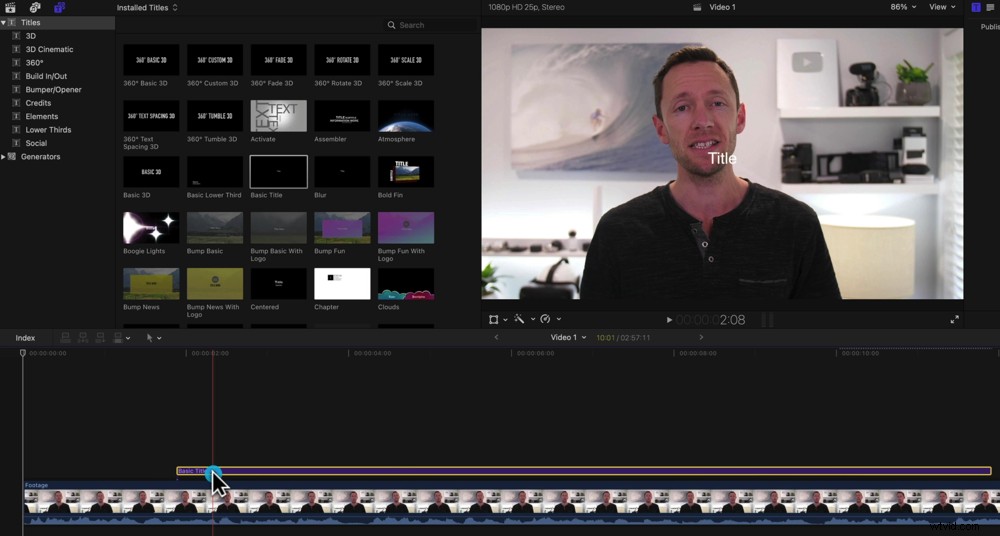Open the Title inspector icon
Viewport: 1000px width, 536px height.
point(976,7)
